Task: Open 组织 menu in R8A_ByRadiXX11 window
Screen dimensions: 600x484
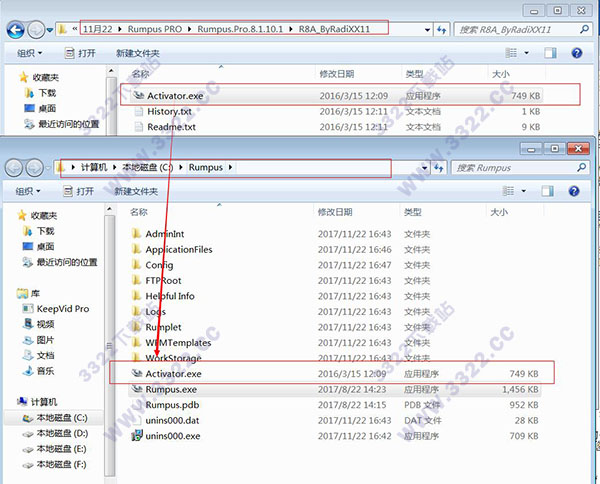Action: [29, 53]
